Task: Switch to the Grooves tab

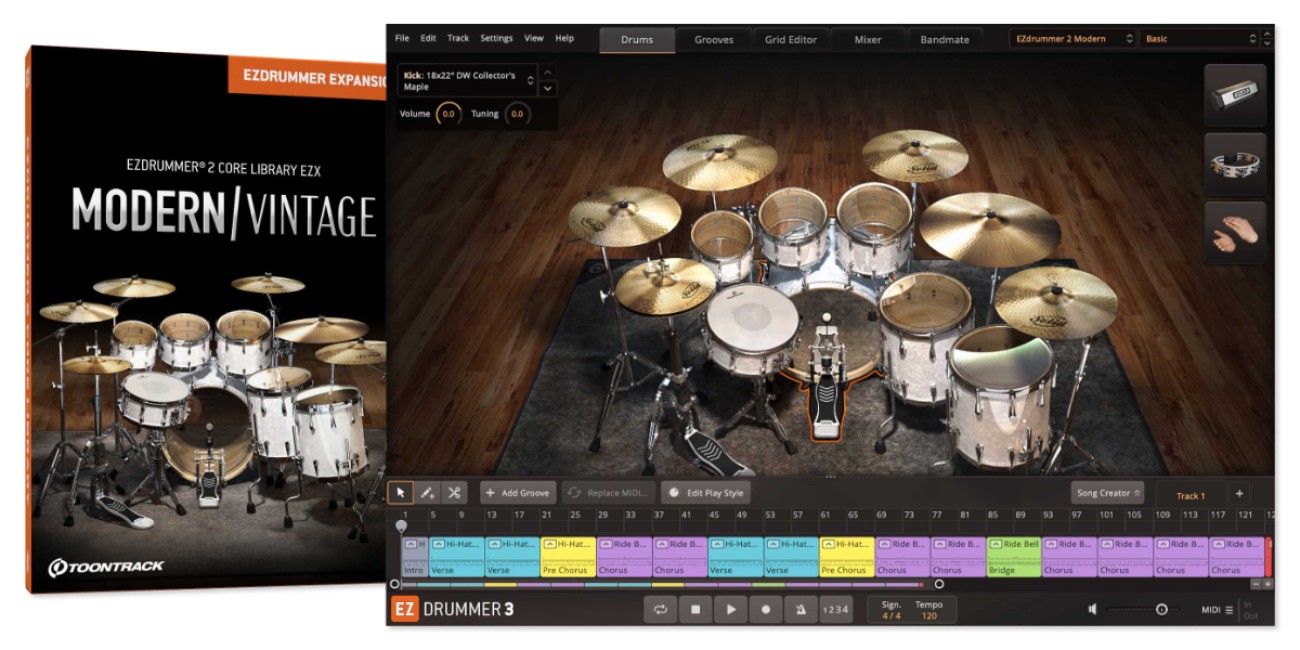Action: pos(714,40)
